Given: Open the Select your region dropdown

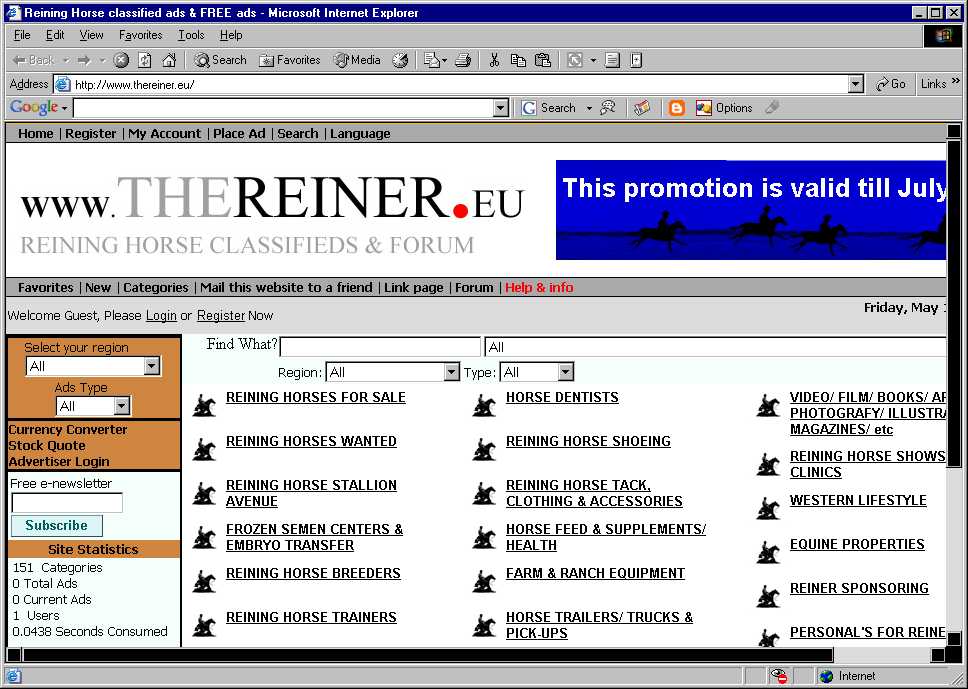Looking at the screenshot, I should pyautogui.click(x=93, y=366).
